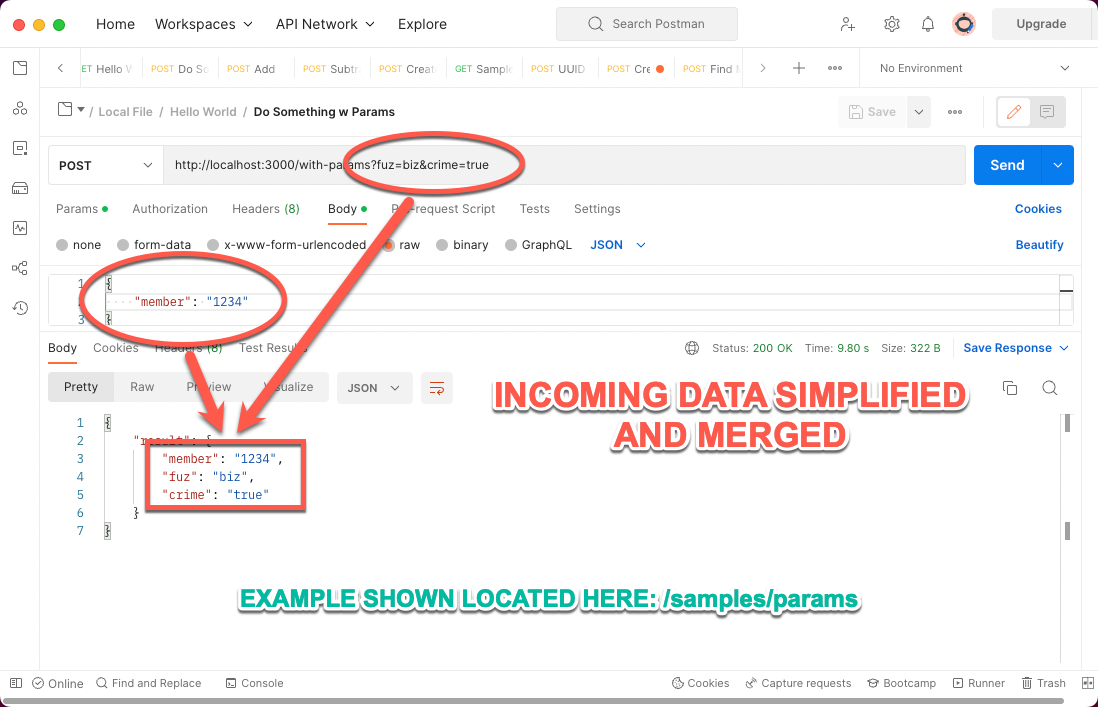Open the GET Sample request tab
Screen dimensions: 1098x707
(x=484, y=69)
